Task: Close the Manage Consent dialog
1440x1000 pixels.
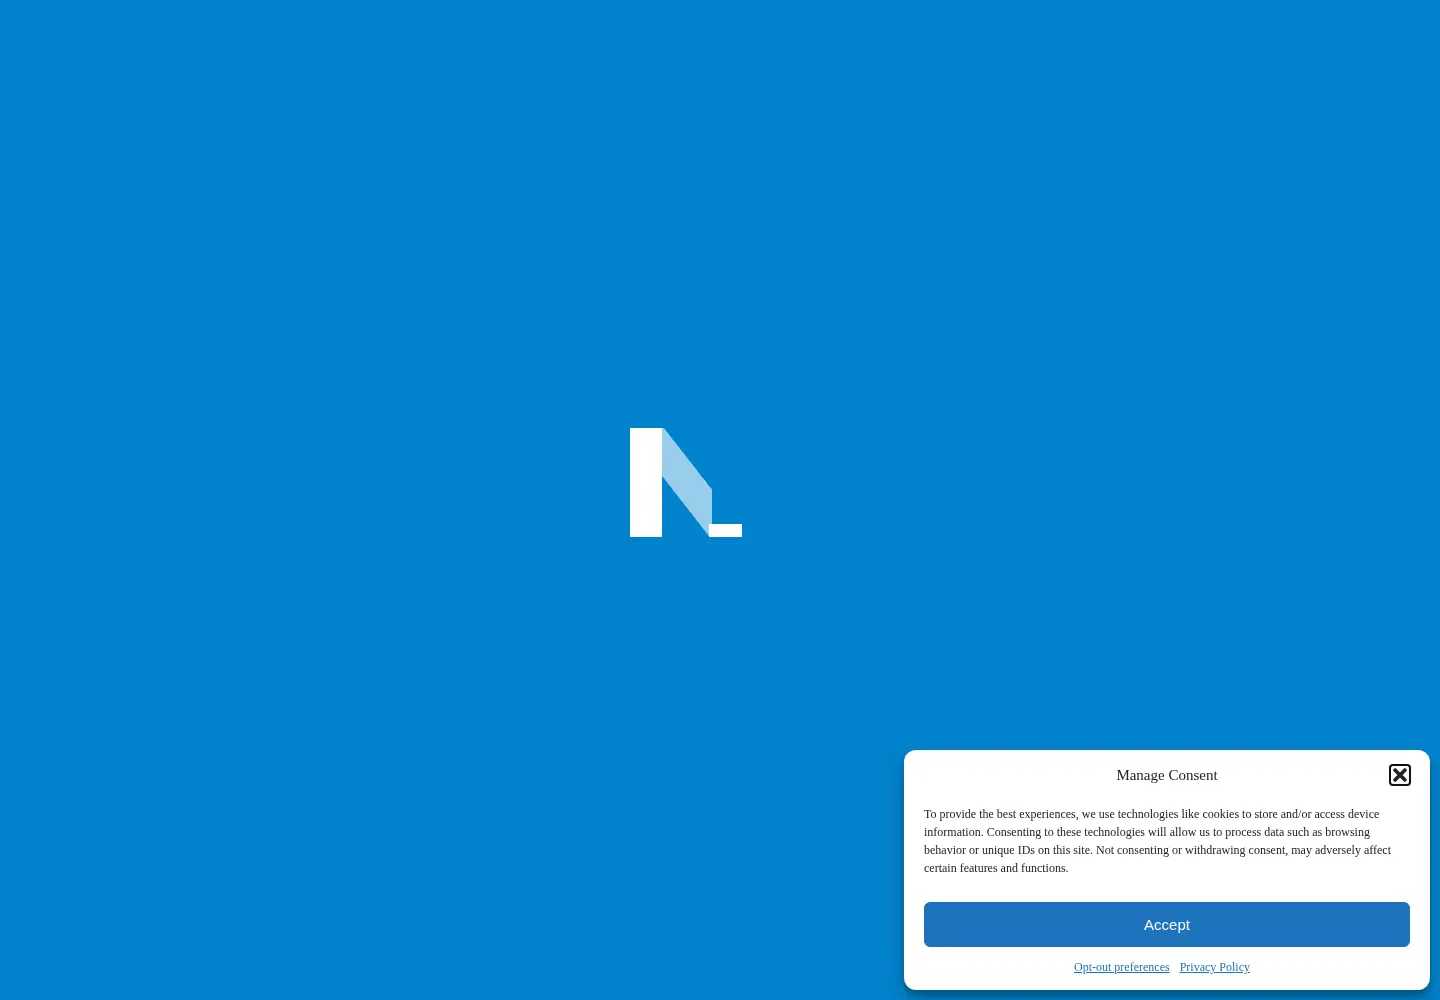Action: [1400, 775]
